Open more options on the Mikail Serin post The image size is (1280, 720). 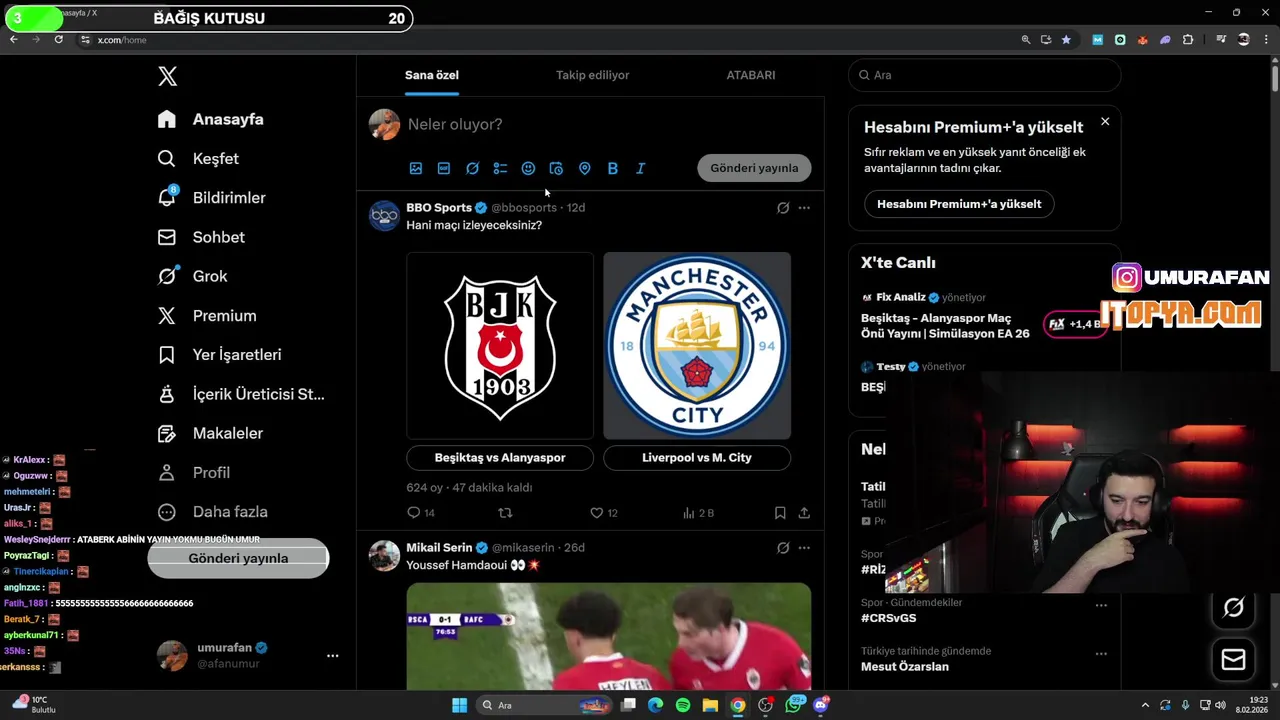click(x=804, y=548)
